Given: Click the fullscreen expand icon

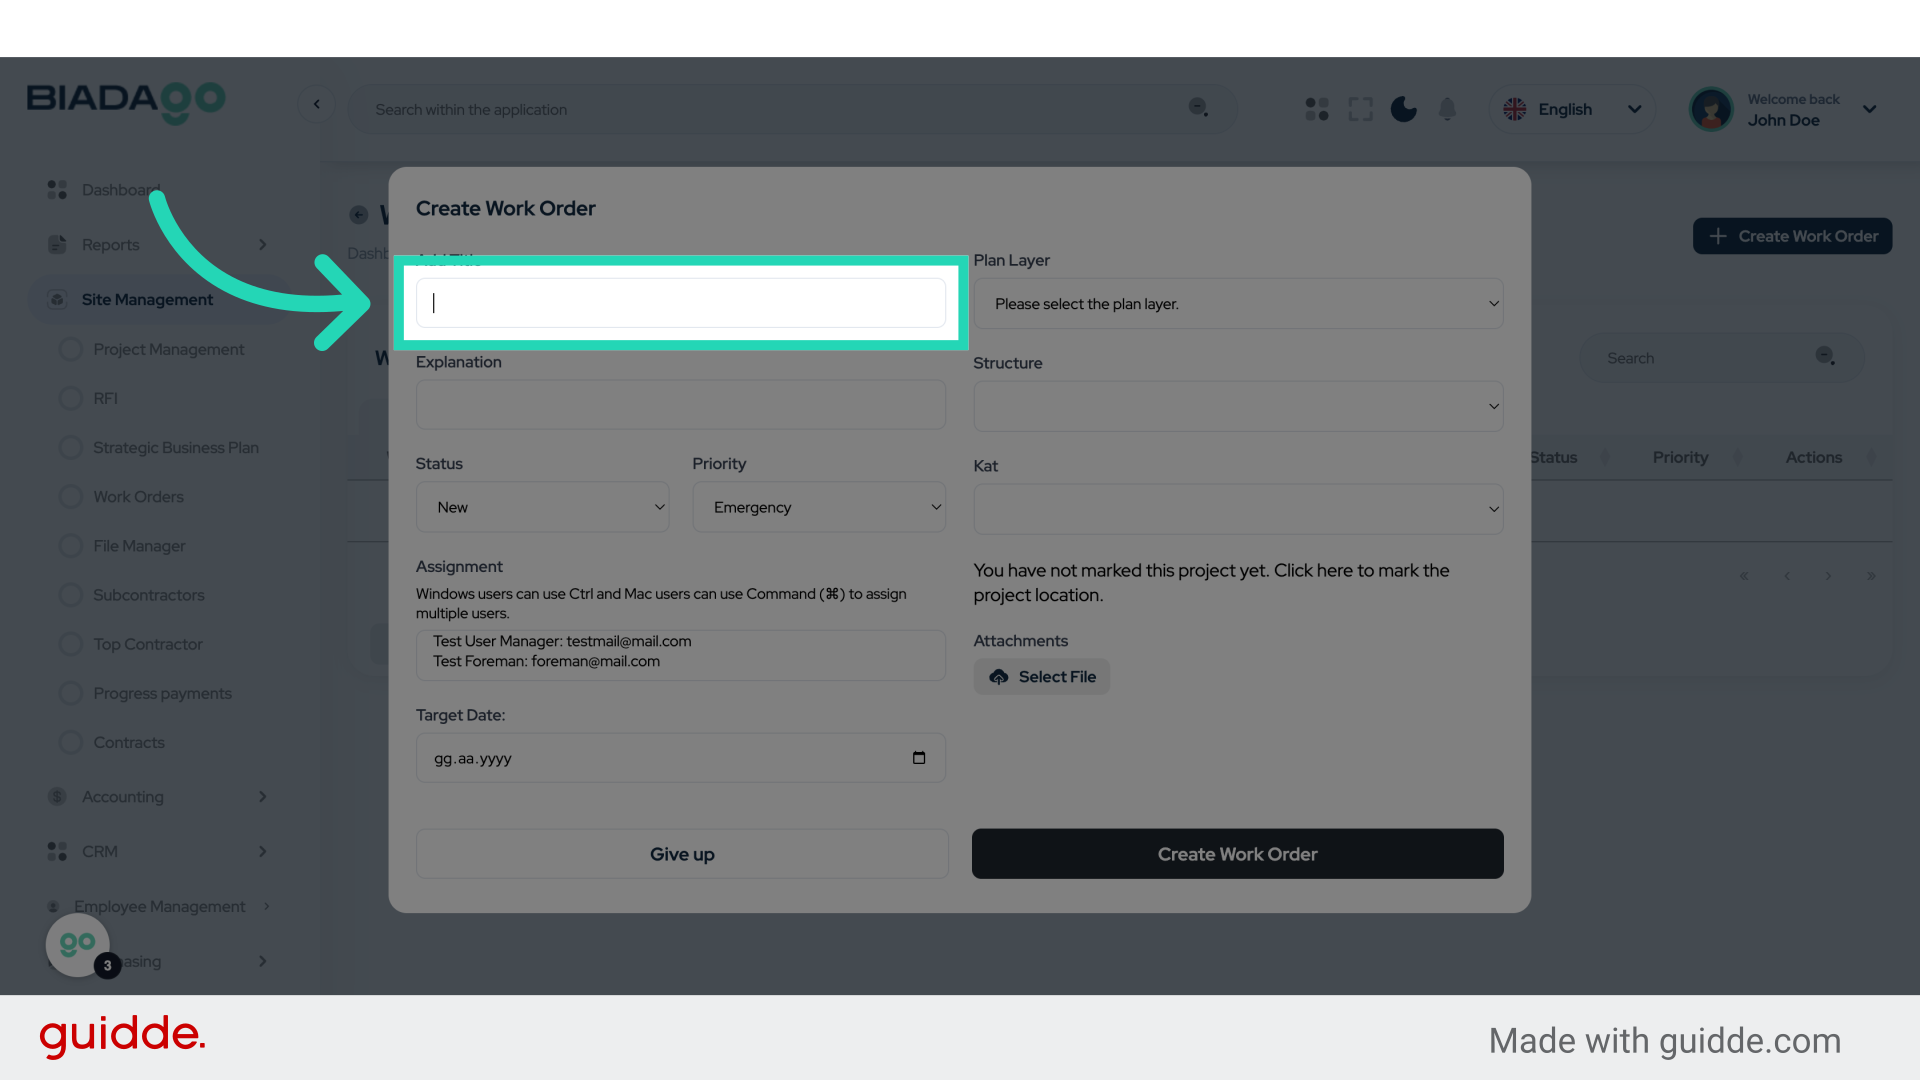Looking at the screenshot, I should pyautogui.click(x=1360, y=109).
